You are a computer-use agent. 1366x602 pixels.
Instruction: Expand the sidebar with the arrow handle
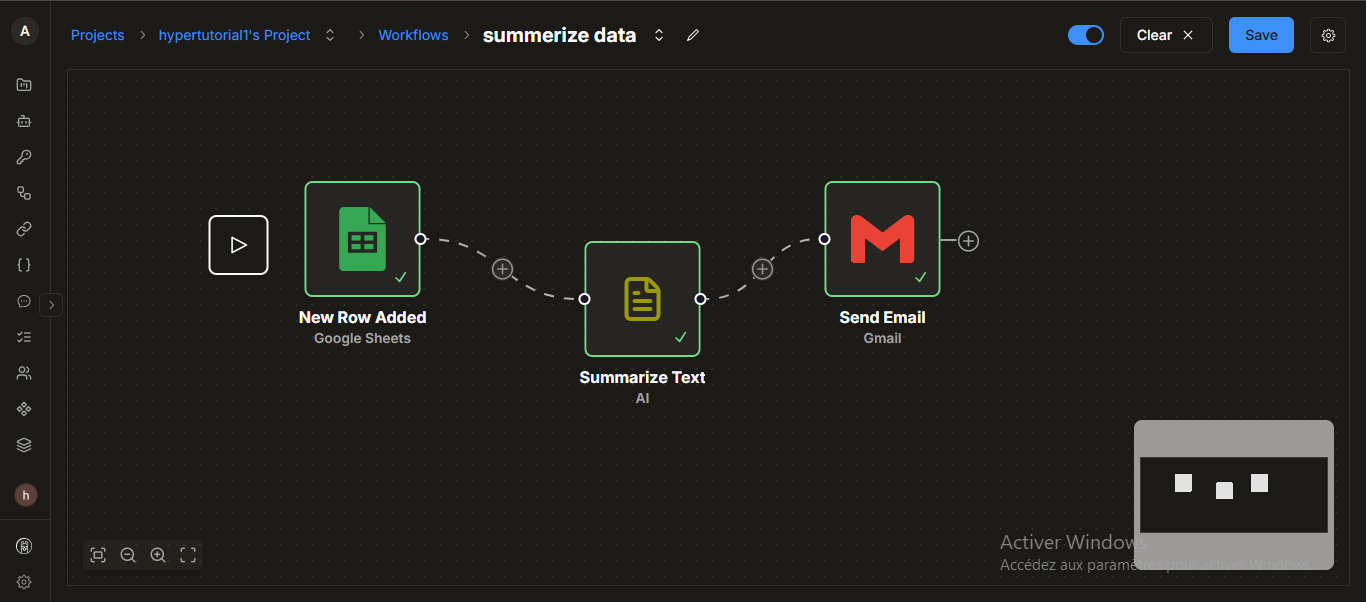click(53, 304)
